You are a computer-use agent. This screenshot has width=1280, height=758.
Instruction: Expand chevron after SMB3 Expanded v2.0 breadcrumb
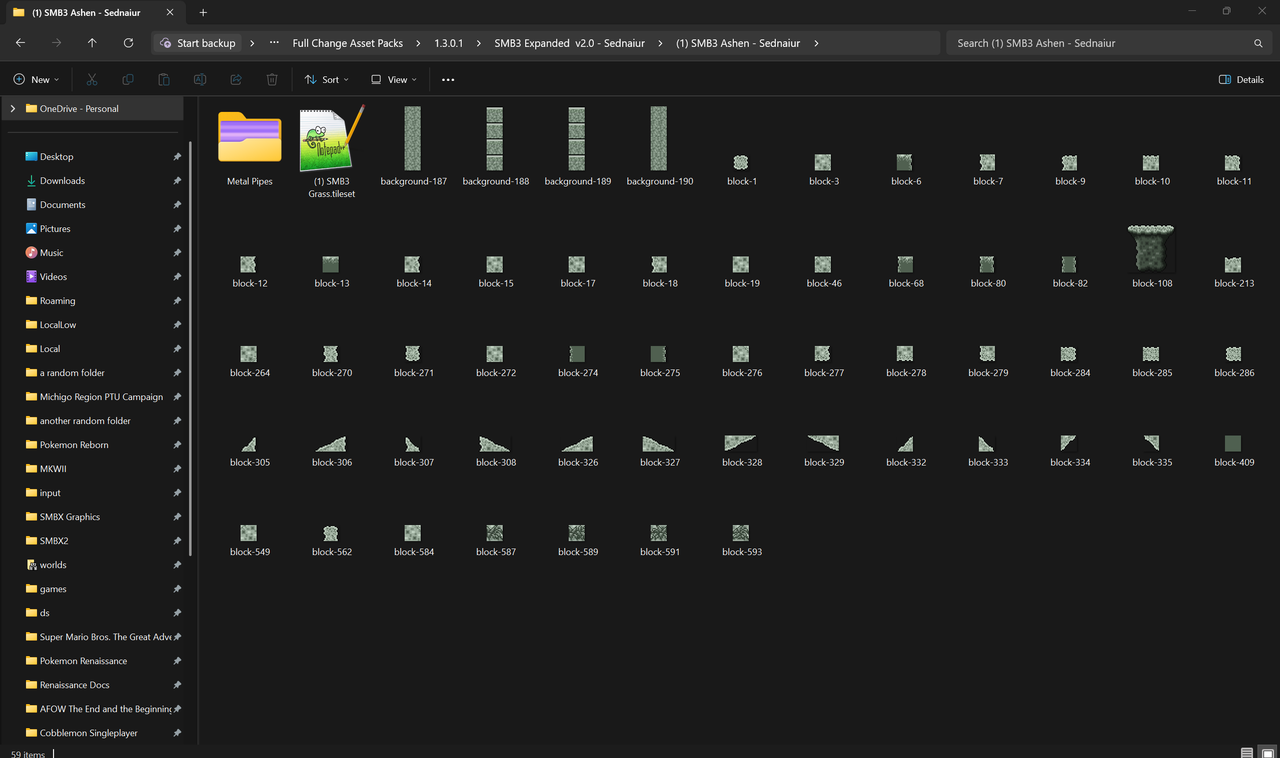(x=661, y=43)
